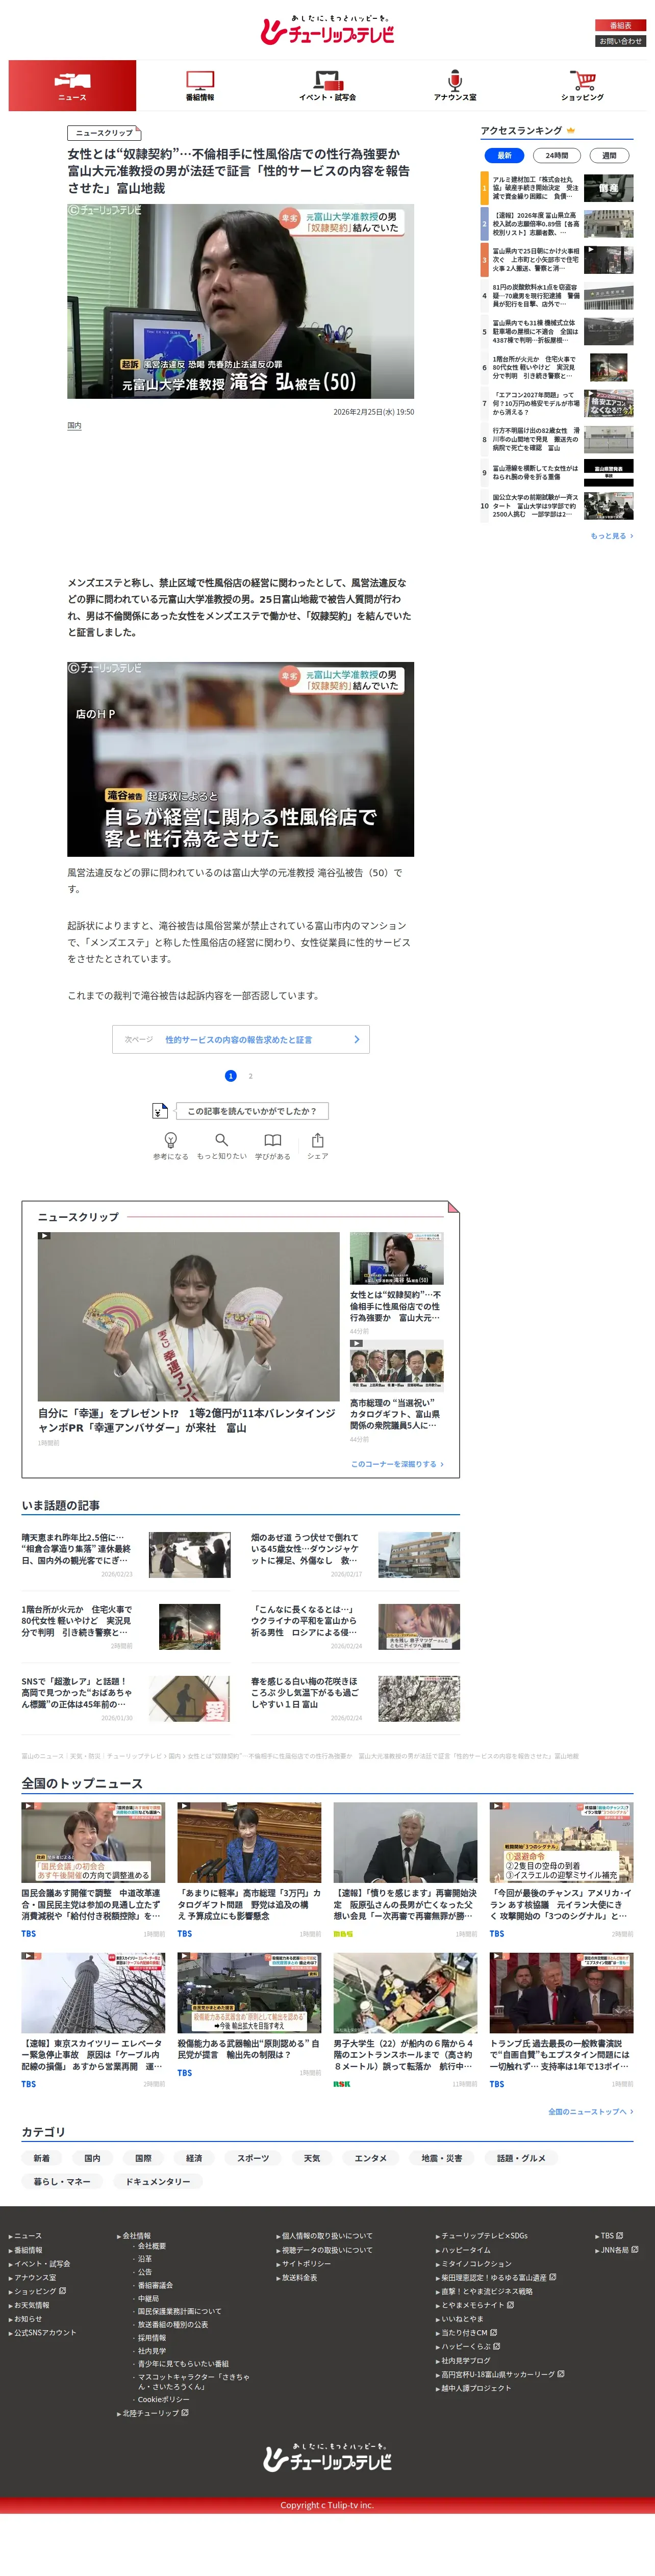Viewport: 655px width, 2576px height.
Task: Open footer link チューリップテレビ×SDGs
Action: (x=483, y=2235)
